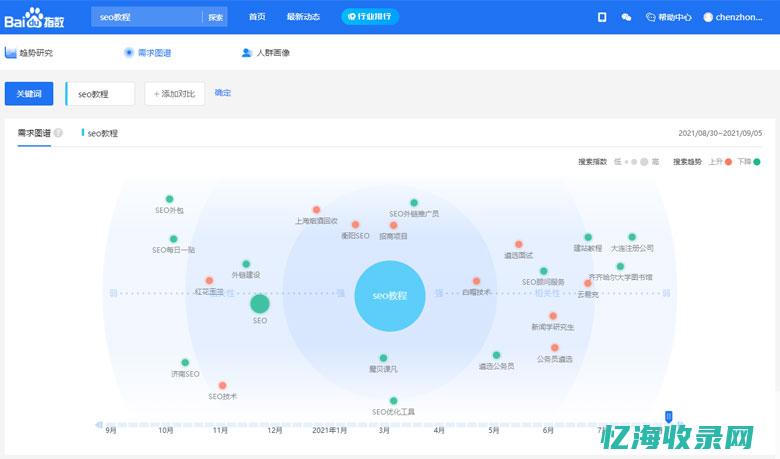Open the chenzhon... user account menu
The image size is (780, 459).
pos(733,17)
